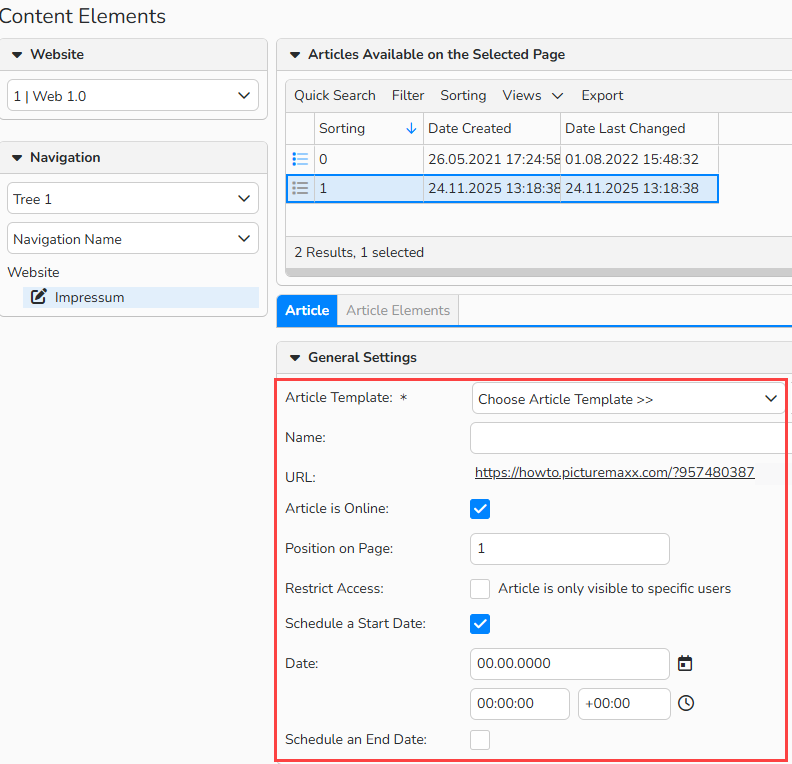The height and width of the screenshot is (764, 792).
Task: Uncheck Schedule a Start Date checkbox
Action: pyautogui.click(x=480, y=624)
